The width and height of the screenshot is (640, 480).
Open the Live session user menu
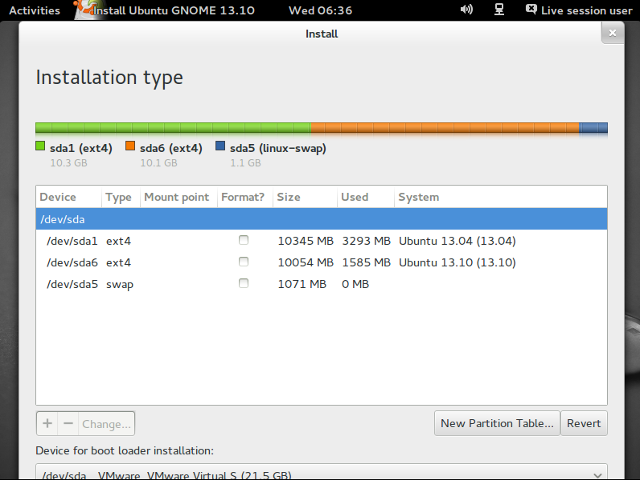tap(579, 10)
